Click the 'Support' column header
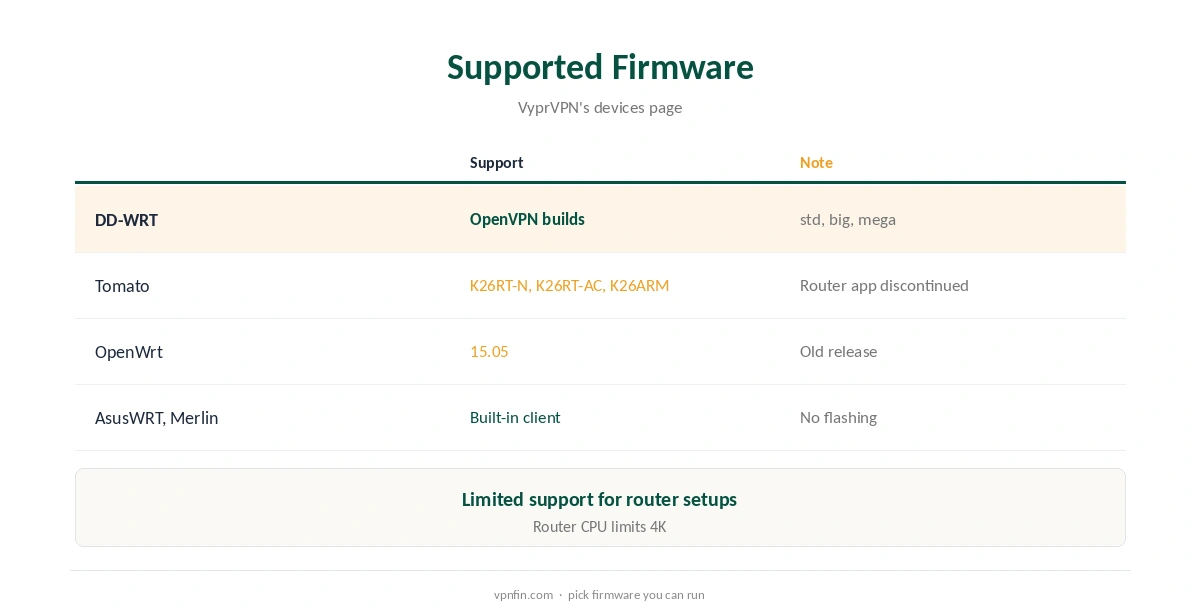 click(x=496, y=162)
